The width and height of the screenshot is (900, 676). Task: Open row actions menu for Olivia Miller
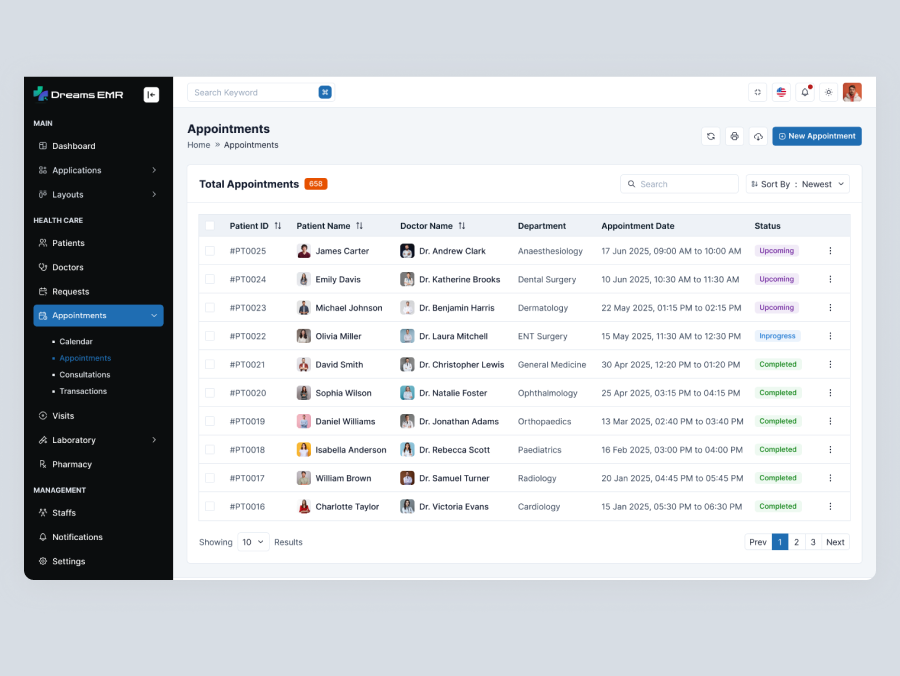click(830, 336)
